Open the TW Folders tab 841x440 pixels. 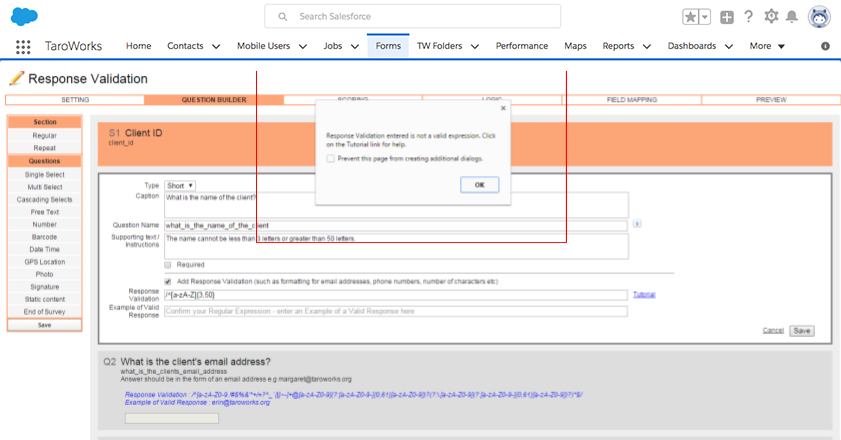pos(439,46)
